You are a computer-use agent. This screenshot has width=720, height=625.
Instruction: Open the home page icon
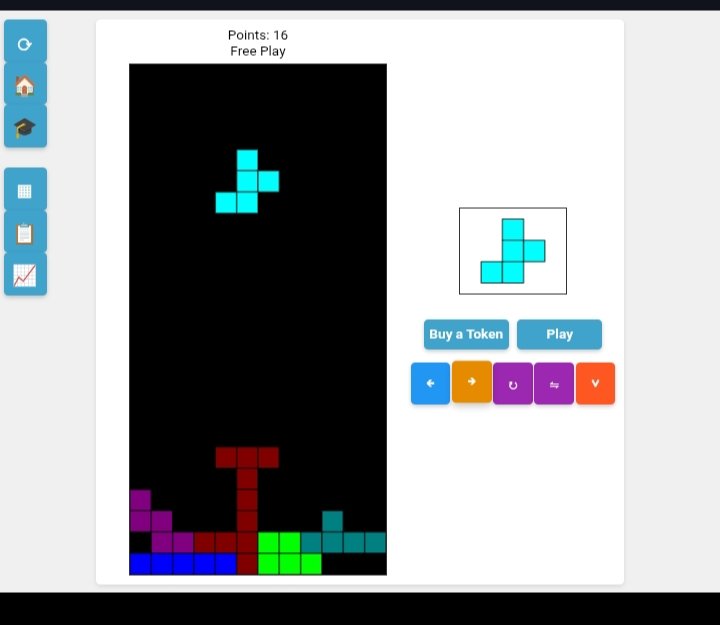(25, 84)
